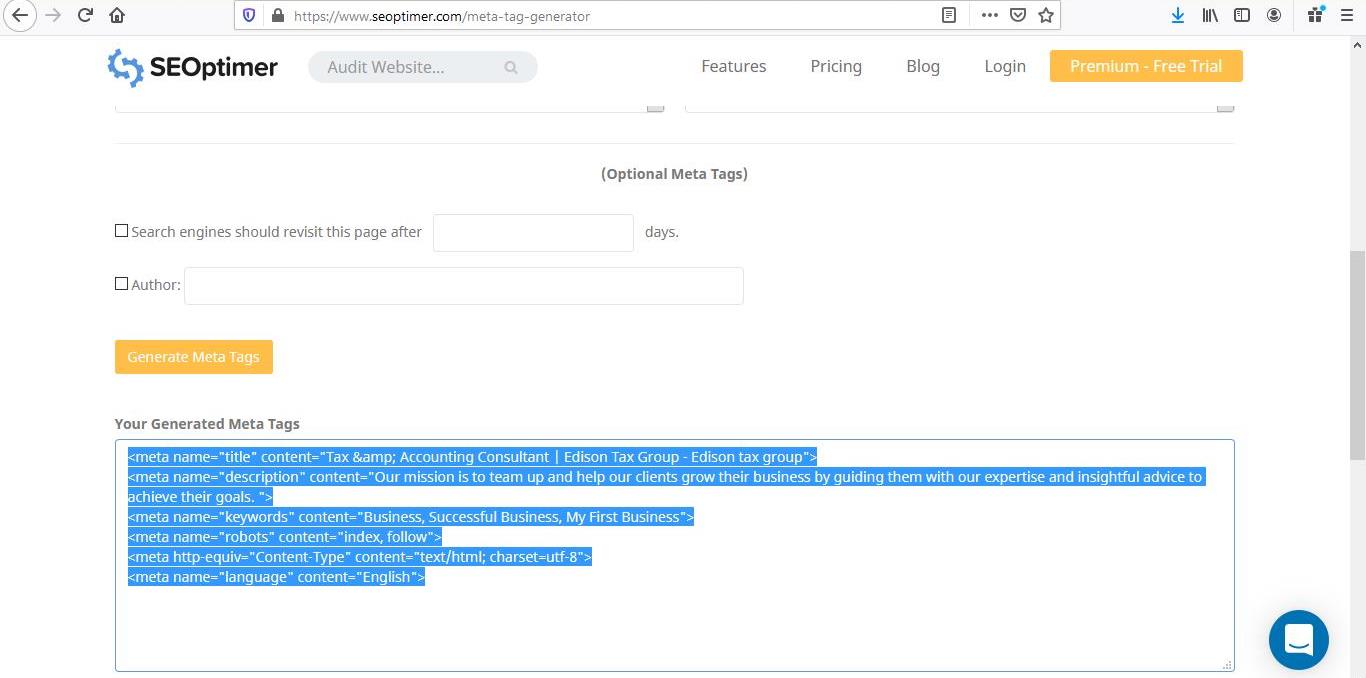Open the extension icon with blue dot
The width and height of the screenshot is (1366, 678).
tap(1315, 15)
